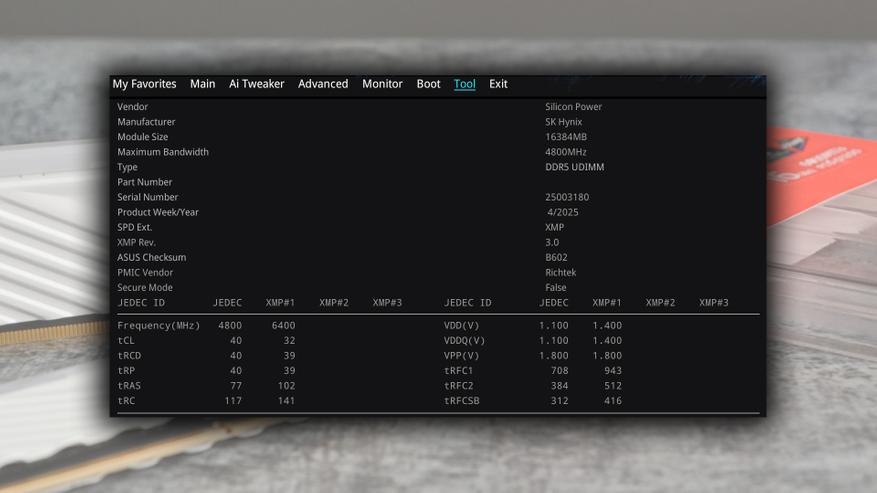Click the XMP#1 frequency value 6400
The width and height of the screenshot is (877, 493).
283,326
